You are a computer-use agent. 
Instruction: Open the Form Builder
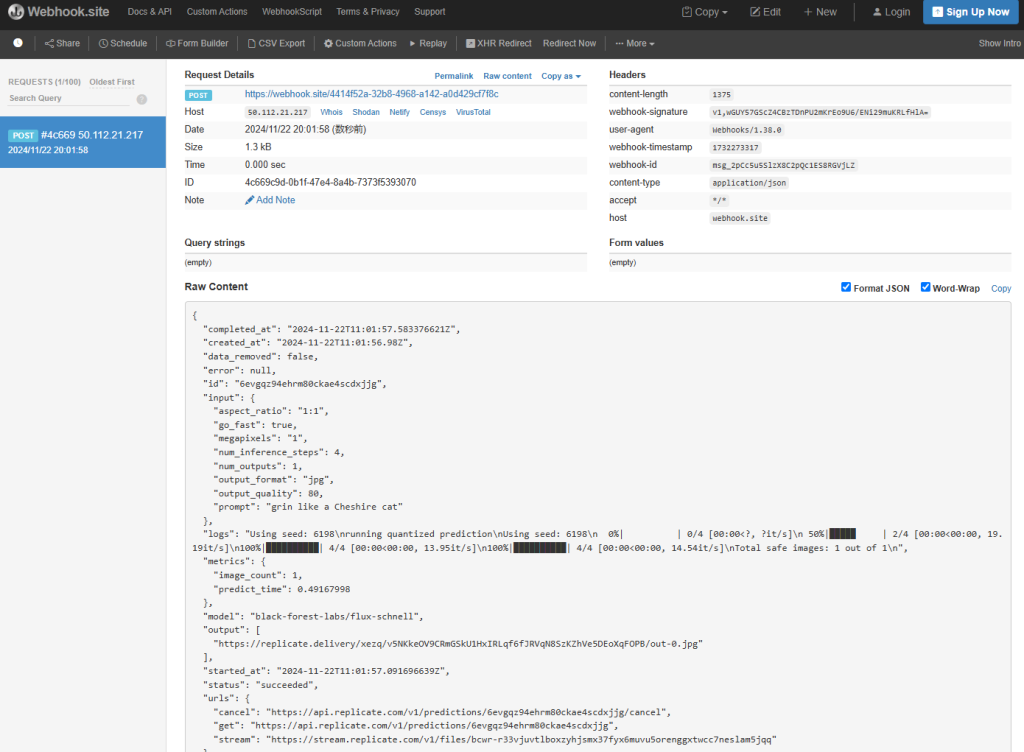(197, 44)
